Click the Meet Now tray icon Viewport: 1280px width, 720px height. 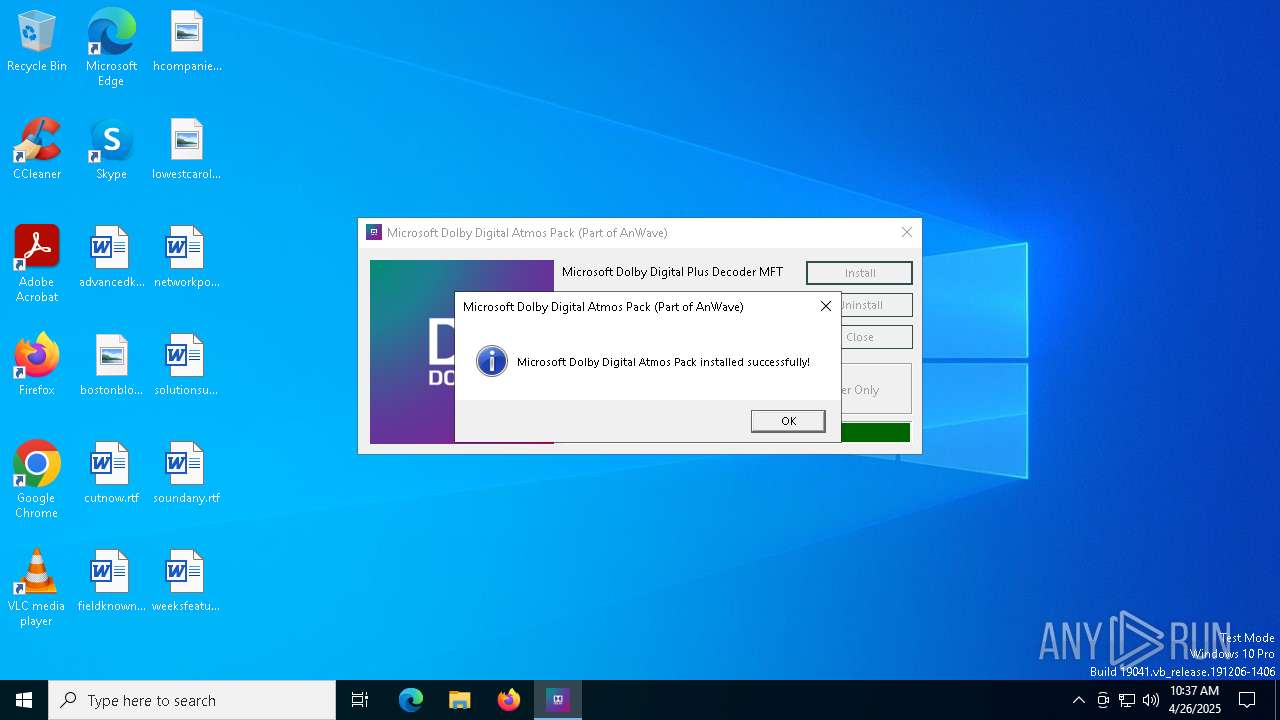(1103, 700)
